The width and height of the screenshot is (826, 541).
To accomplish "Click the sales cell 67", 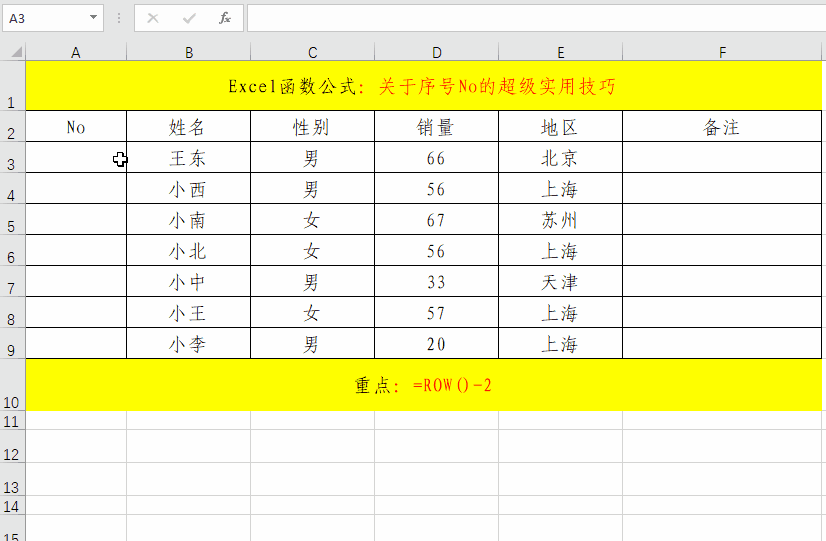I will pos(436,220).
